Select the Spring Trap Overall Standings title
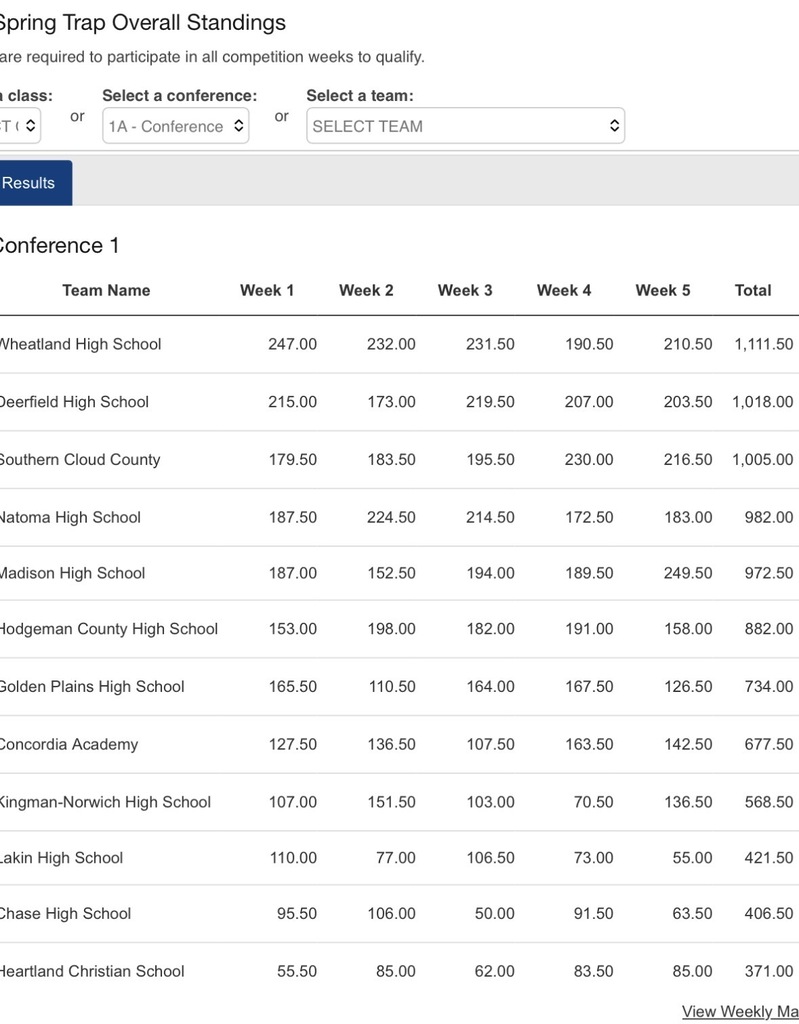The height and width of the screenshot is (1024, 799). [142, 23]
